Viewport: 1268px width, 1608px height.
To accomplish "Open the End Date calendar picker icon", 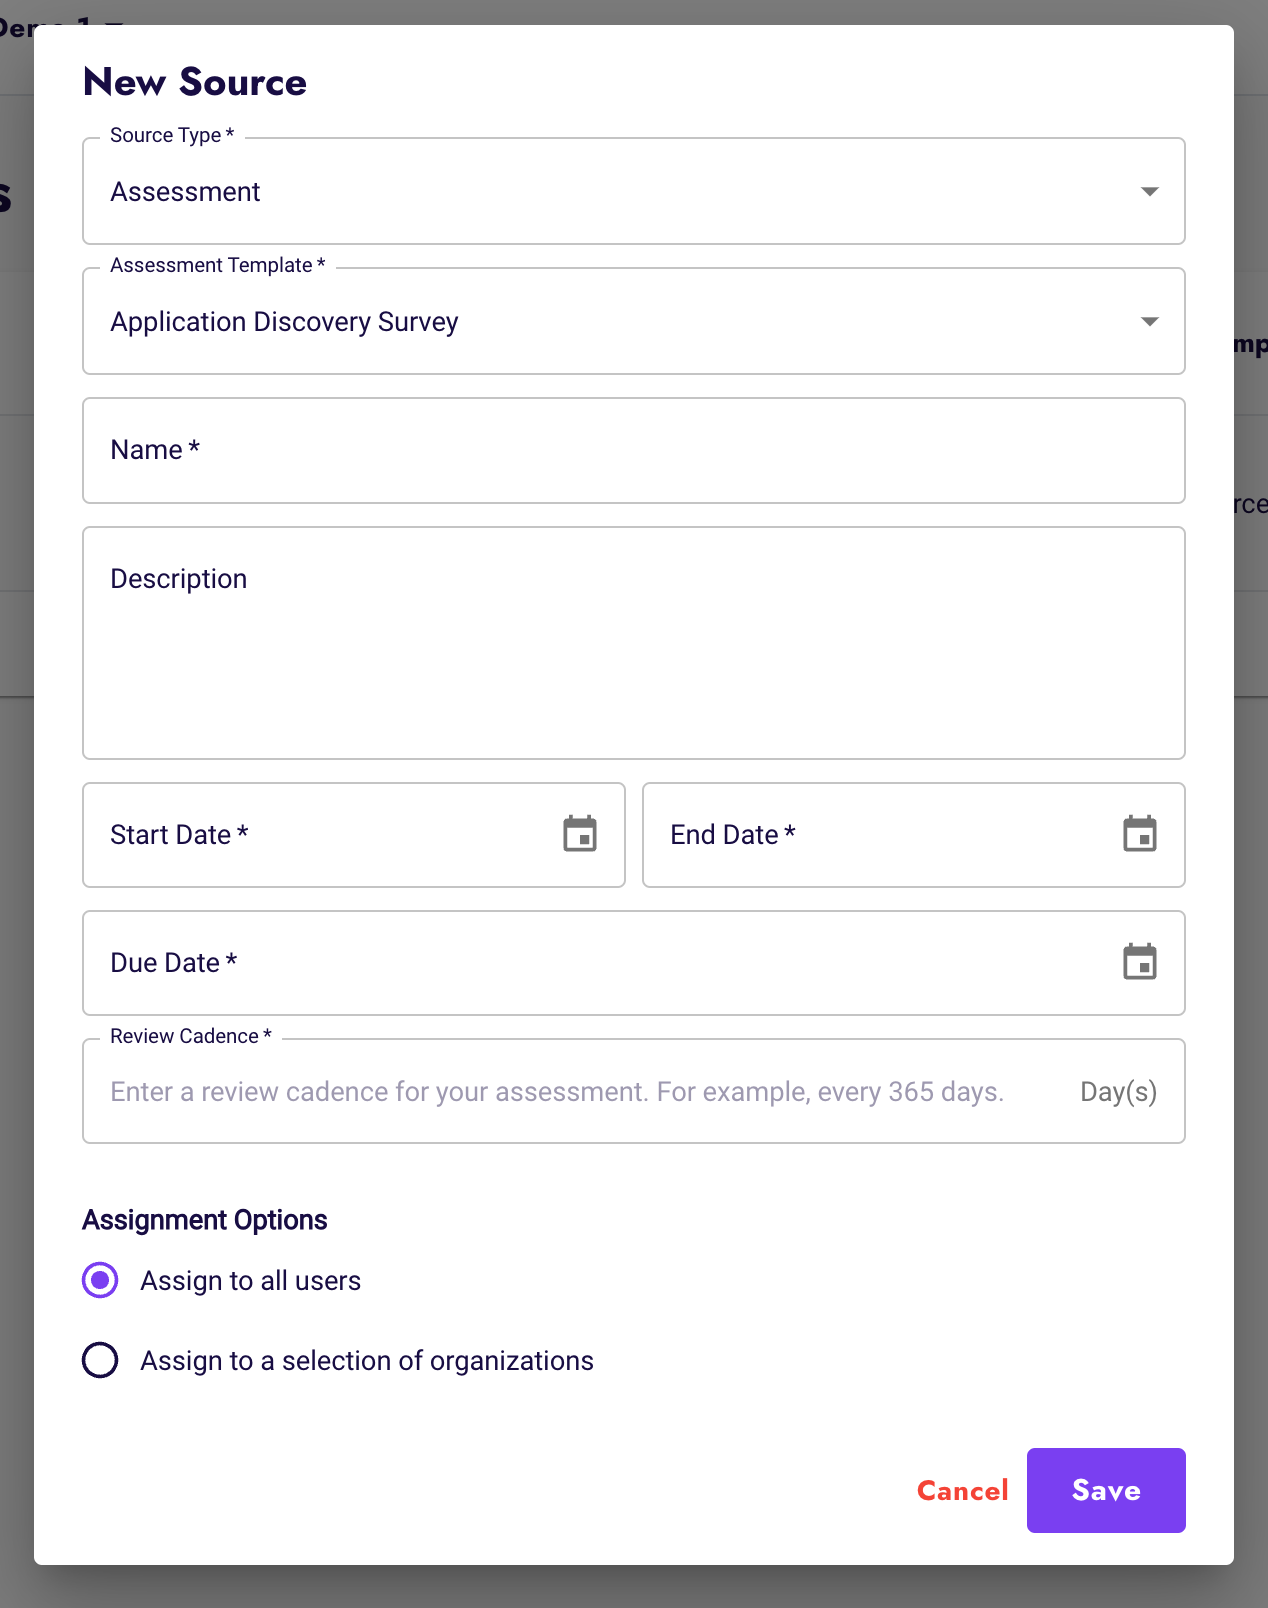I will tap(1139, 834).
